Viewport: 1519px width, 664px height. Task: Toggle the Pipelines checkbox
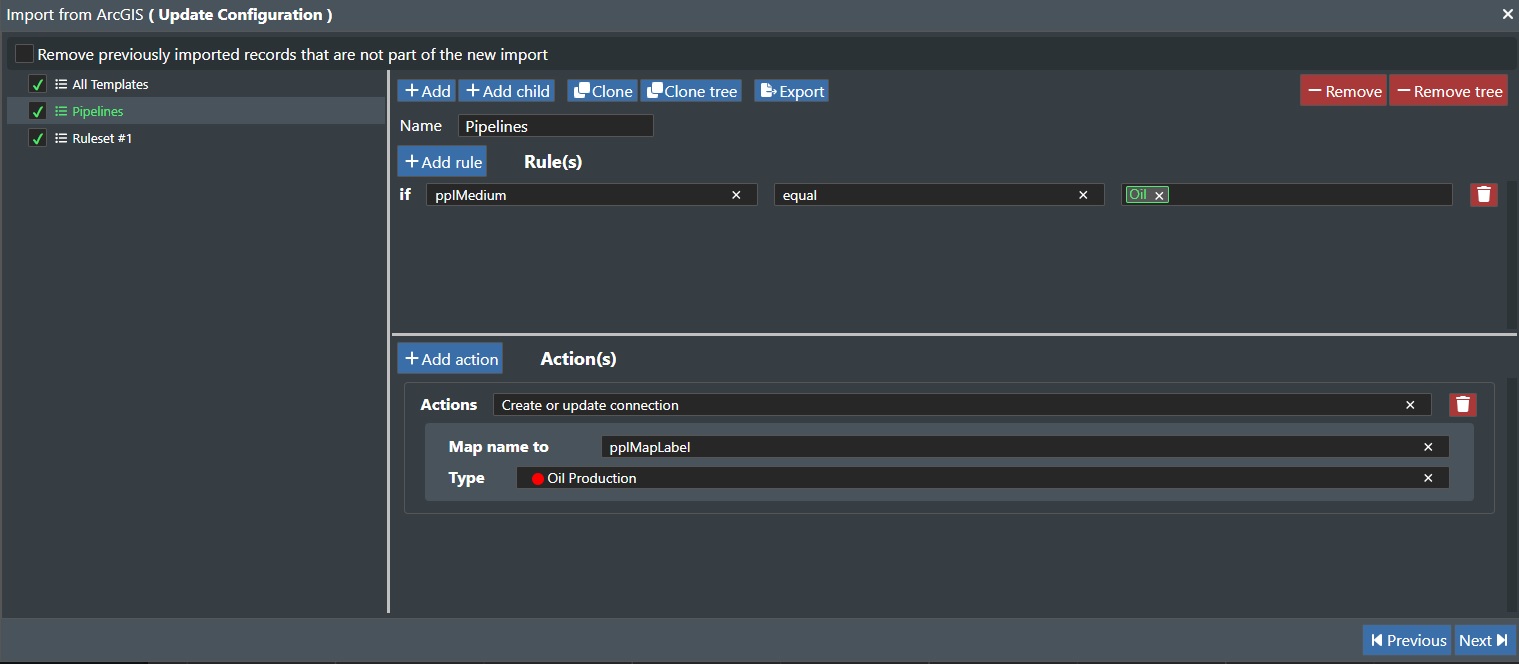click(38, 112)
